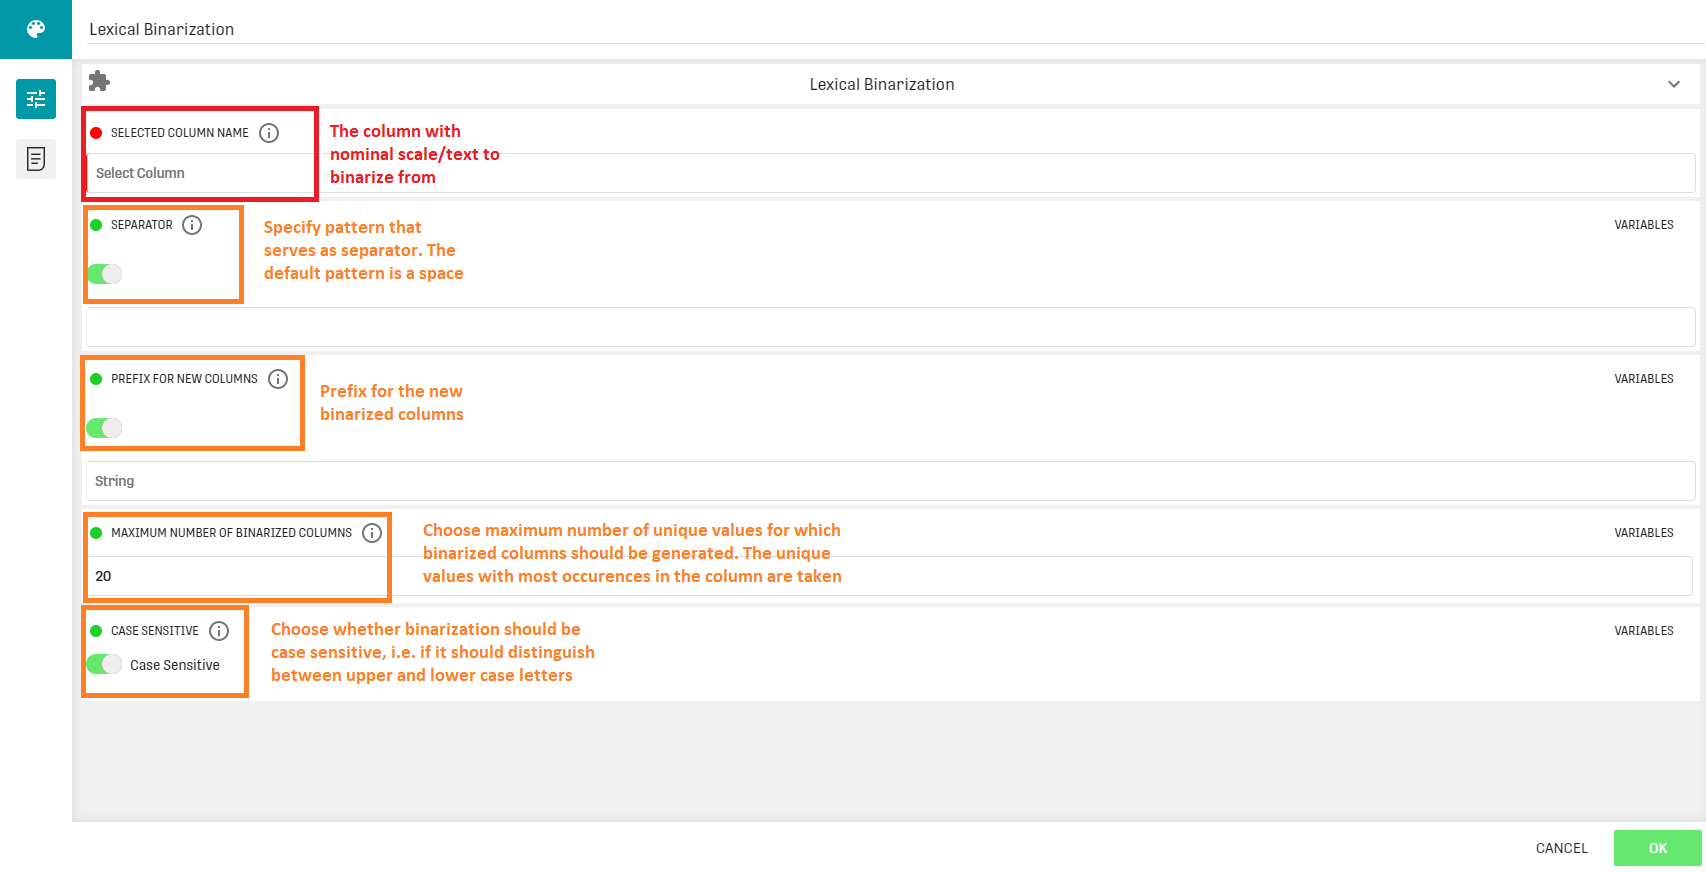Collapse the Lexical Binarization section chevron
This screenshot has width=1706, height=872.
click(x=1674, y=84)
